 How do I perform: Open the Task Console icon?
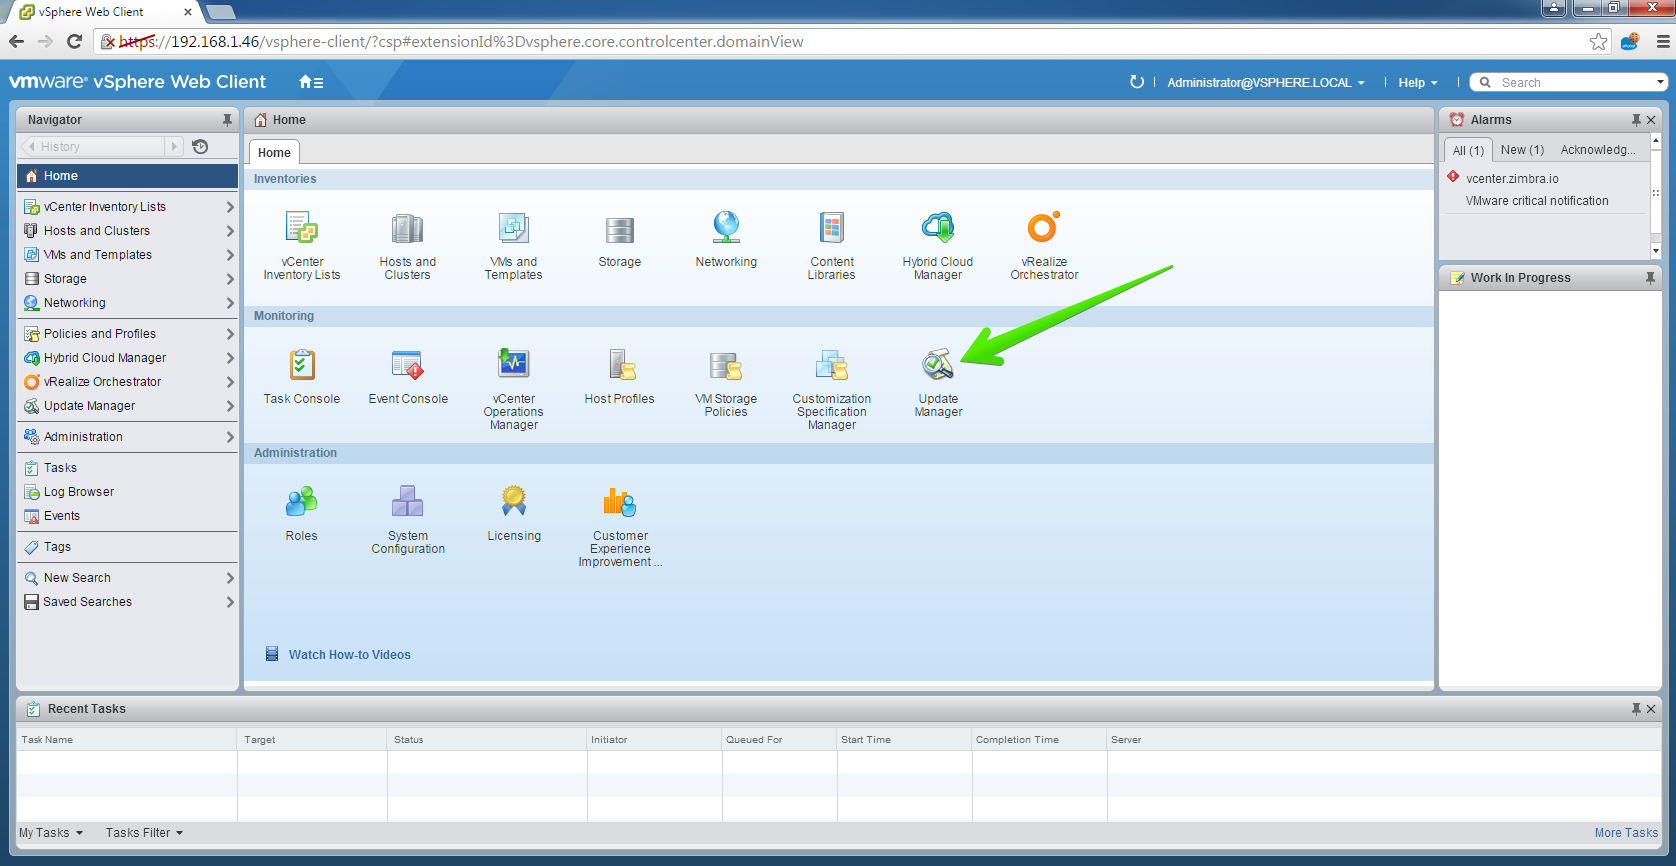click(302, 365)
